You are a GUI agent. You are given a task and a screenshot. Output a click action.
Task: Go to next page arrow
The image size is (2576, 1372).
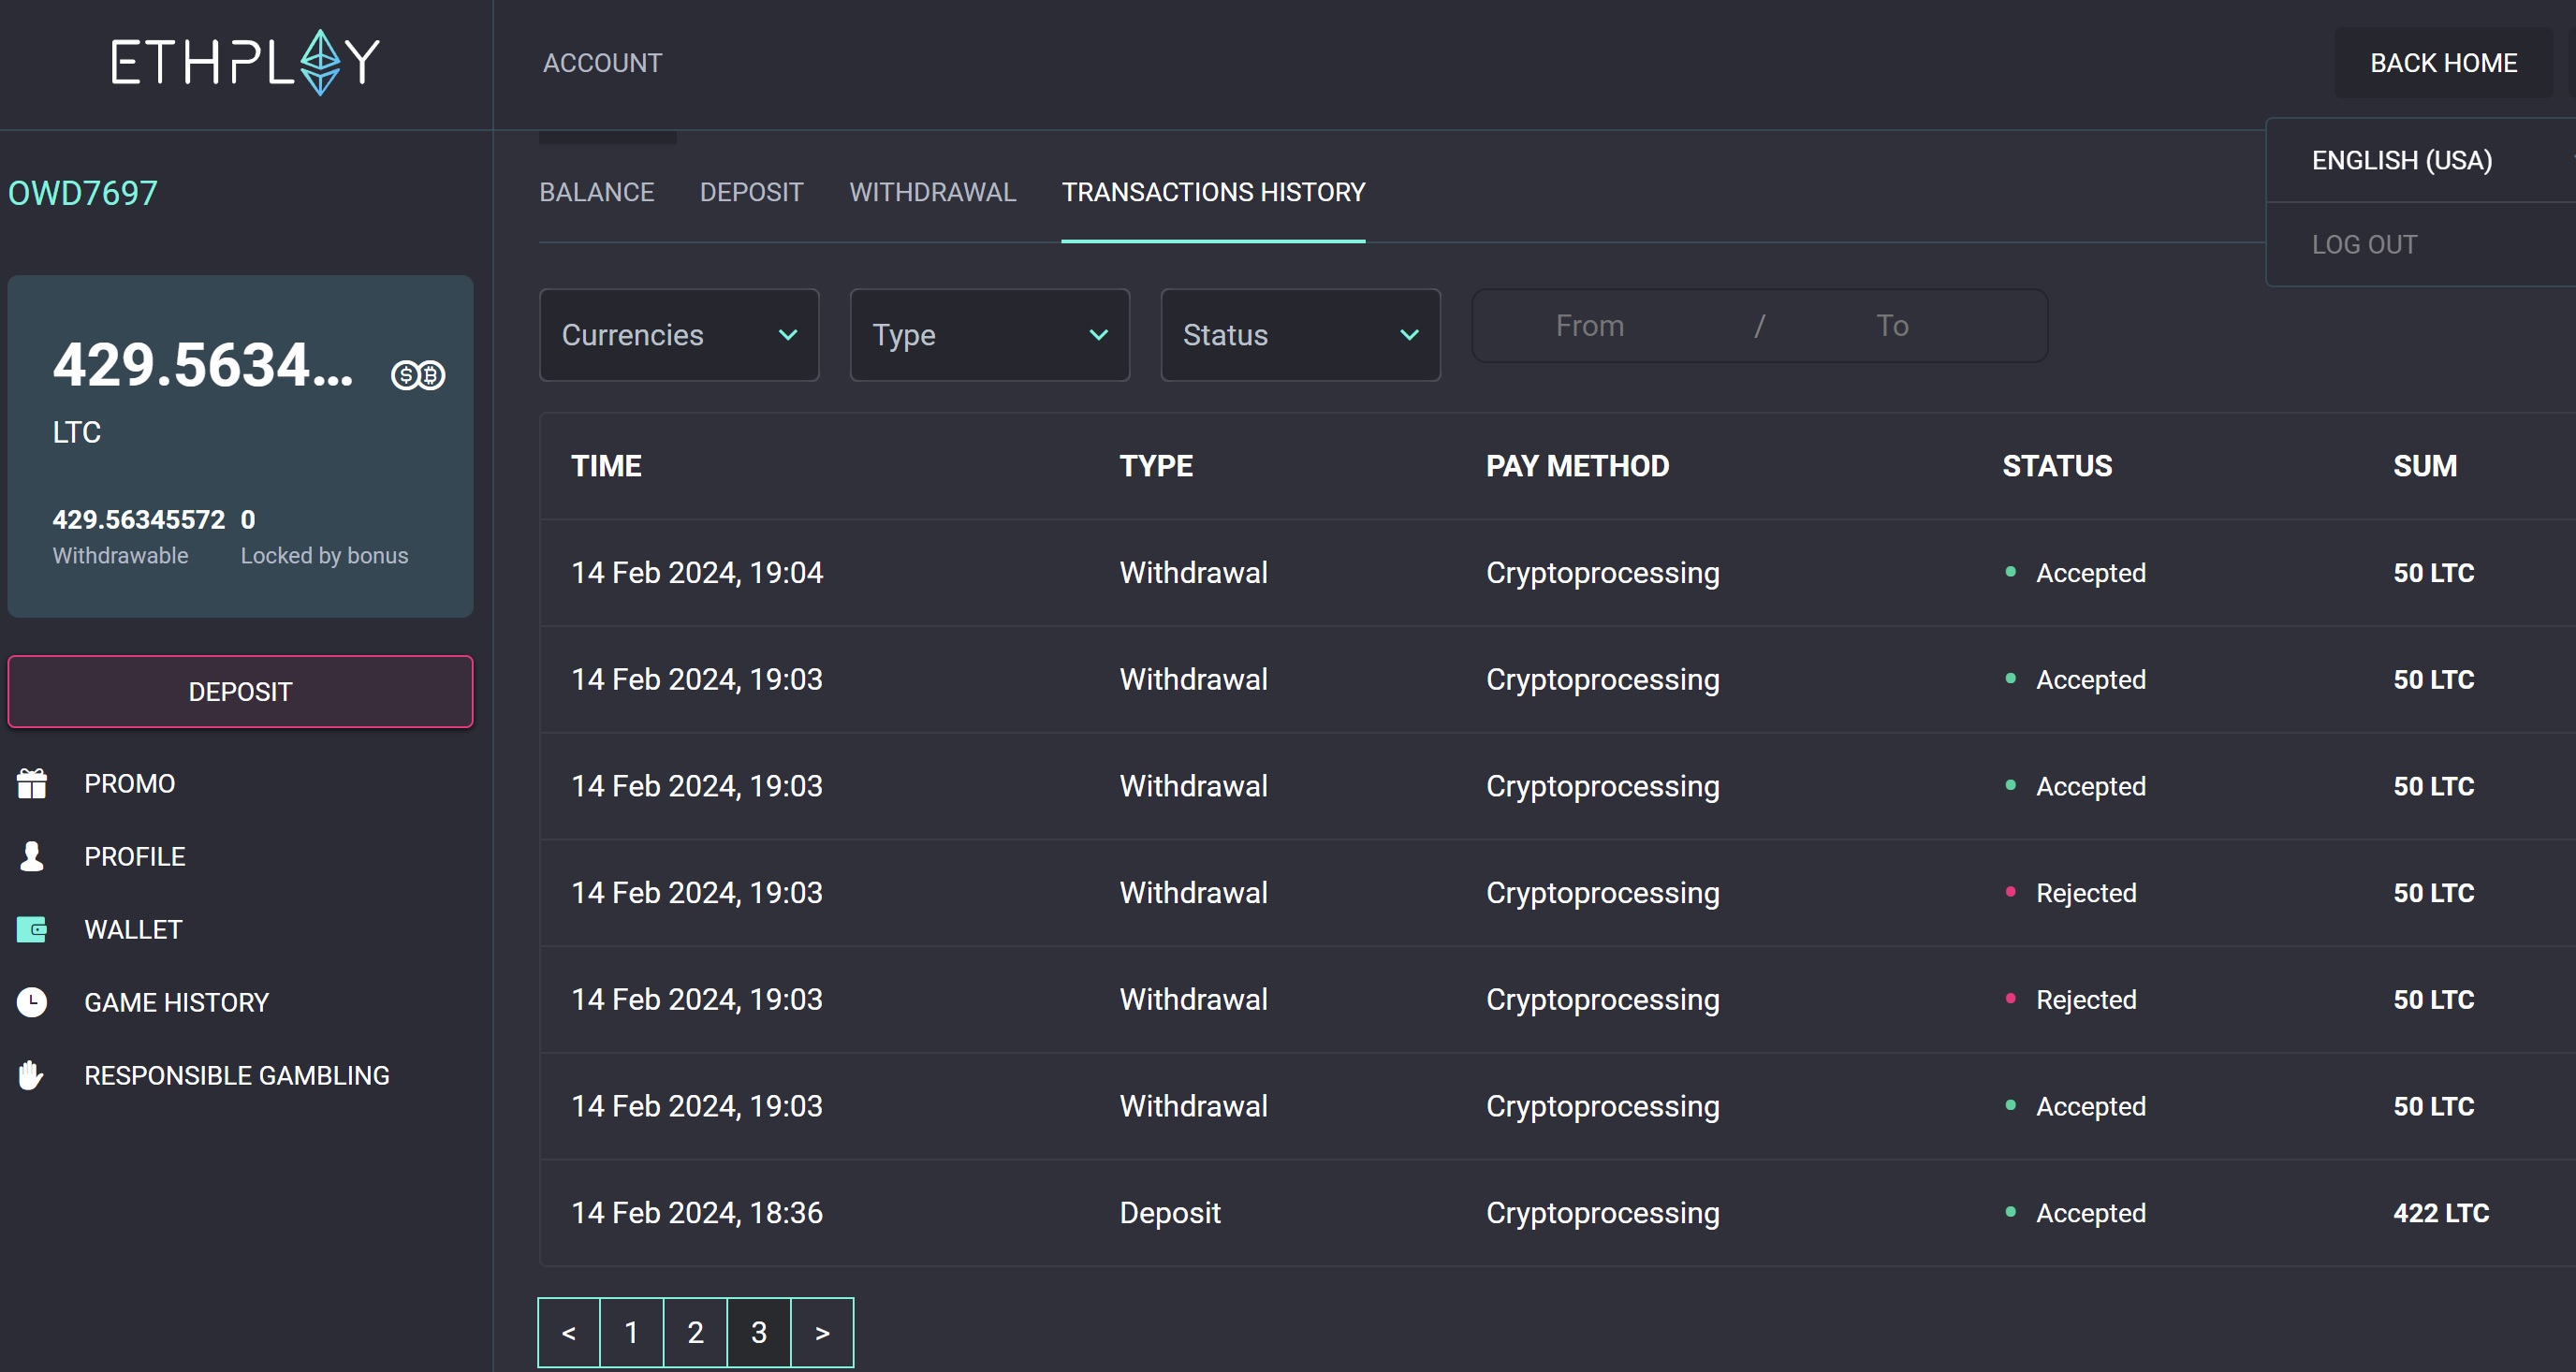pyautogui.click(x=822, y=1332)
